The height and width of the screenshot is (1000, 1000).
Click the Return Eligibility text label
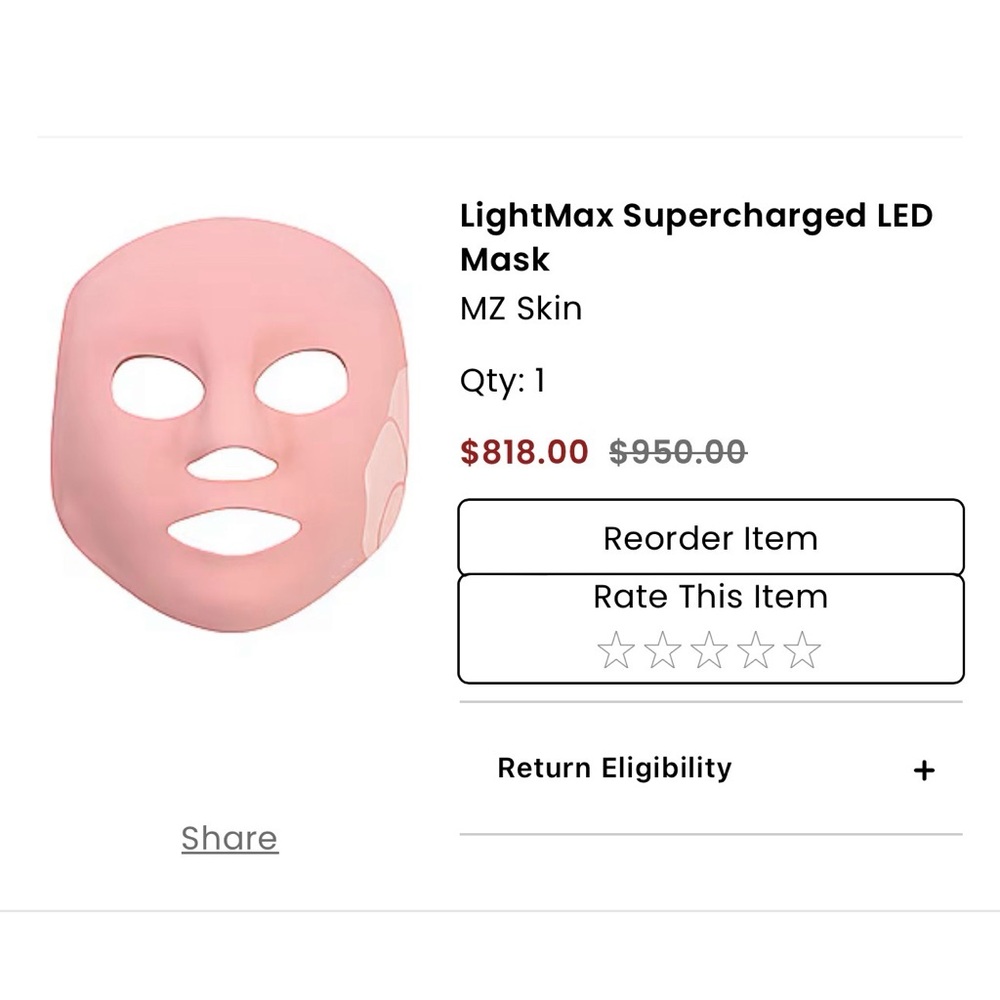point(613,768)
